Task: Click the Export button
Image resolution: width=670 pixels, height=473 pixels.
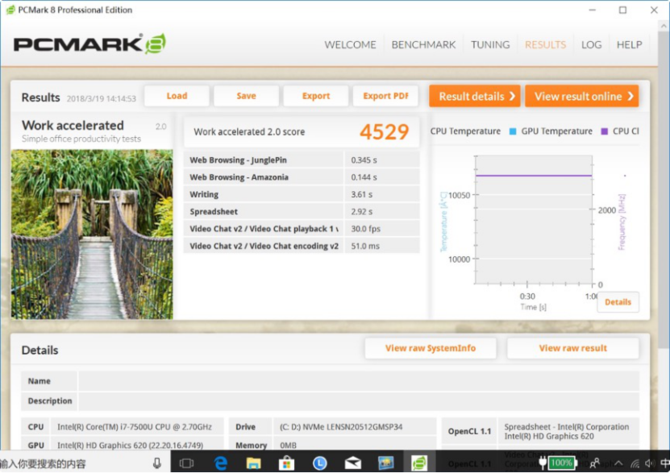Action: tap(316, 96)
